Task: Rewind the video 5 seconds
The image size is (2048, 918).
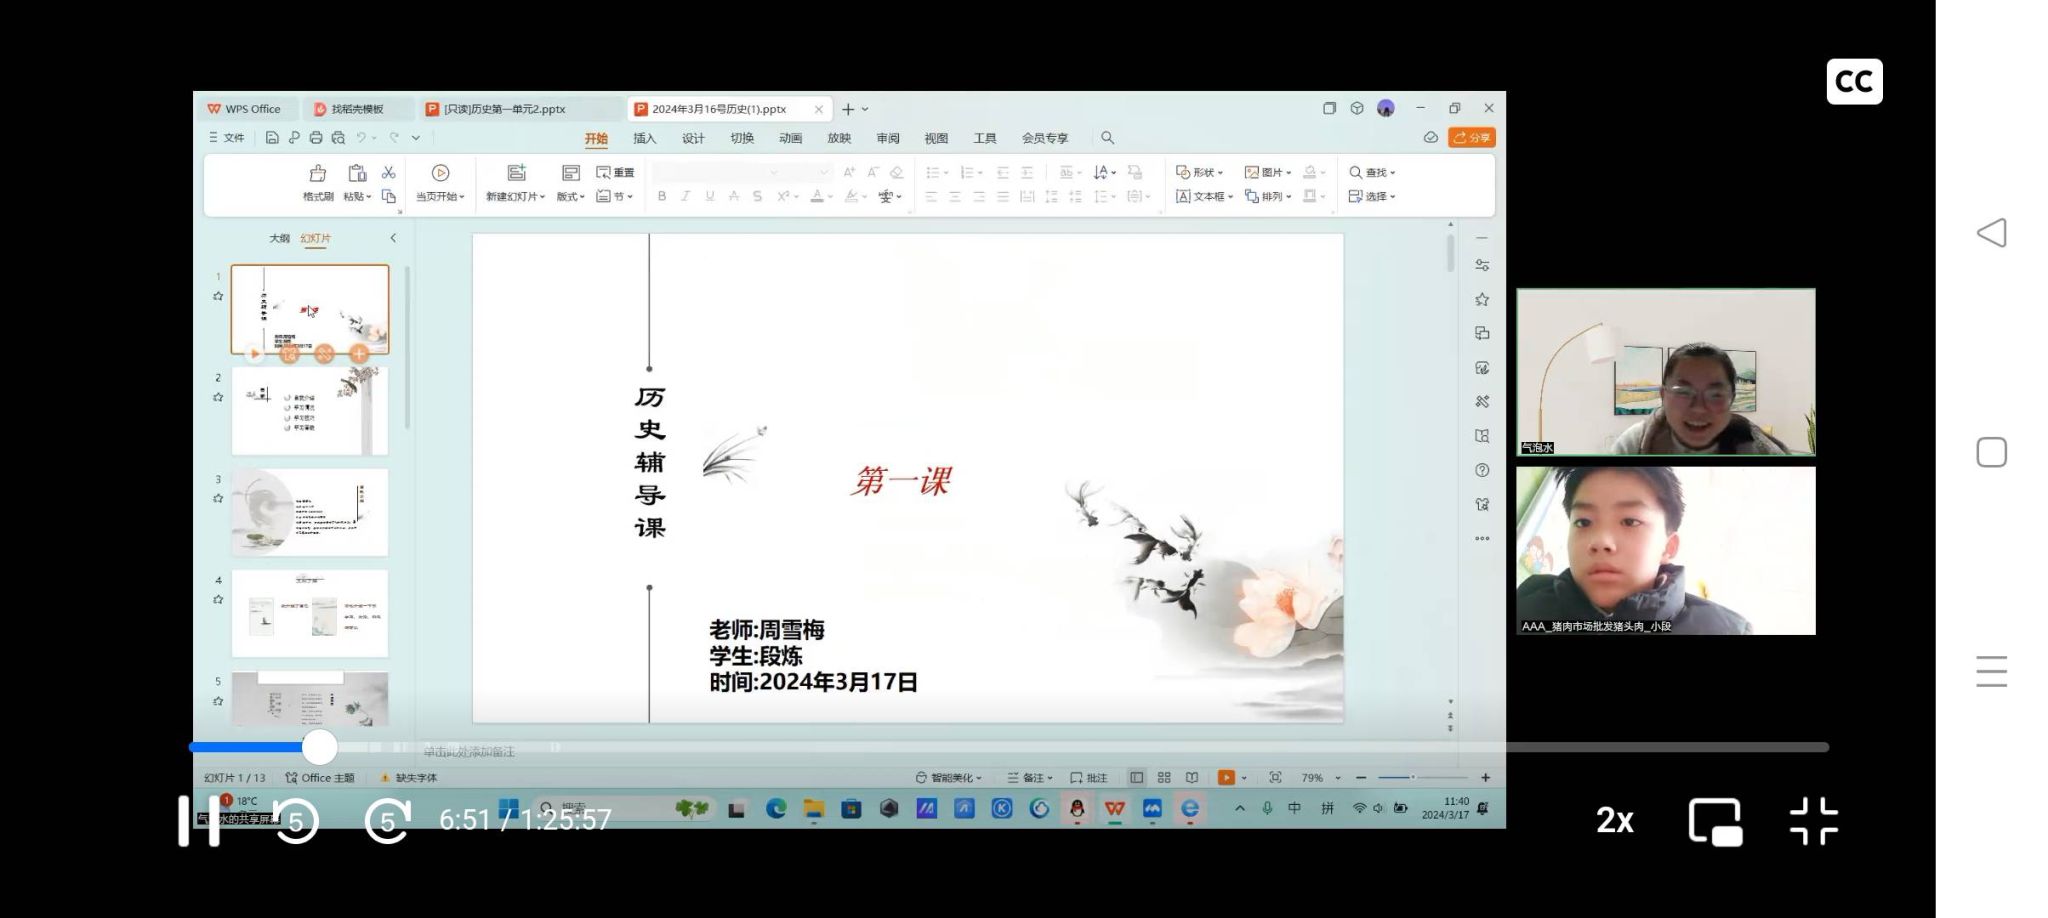Action: tap(296, 821)
